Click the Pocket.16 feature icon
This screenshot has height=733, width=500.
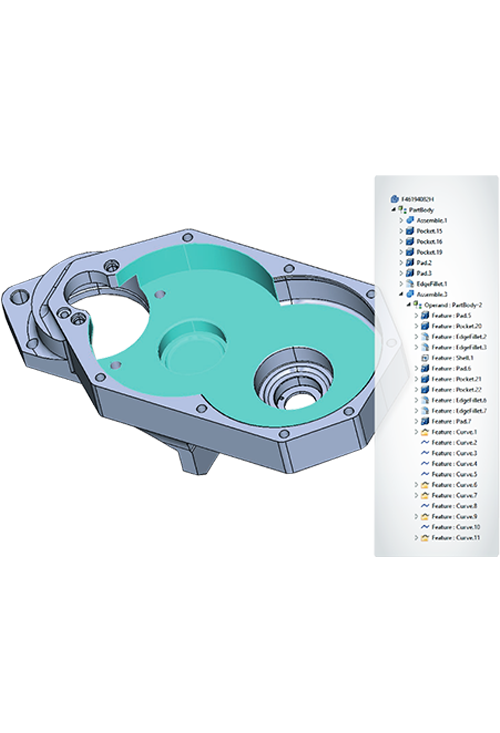coord(410,242)
